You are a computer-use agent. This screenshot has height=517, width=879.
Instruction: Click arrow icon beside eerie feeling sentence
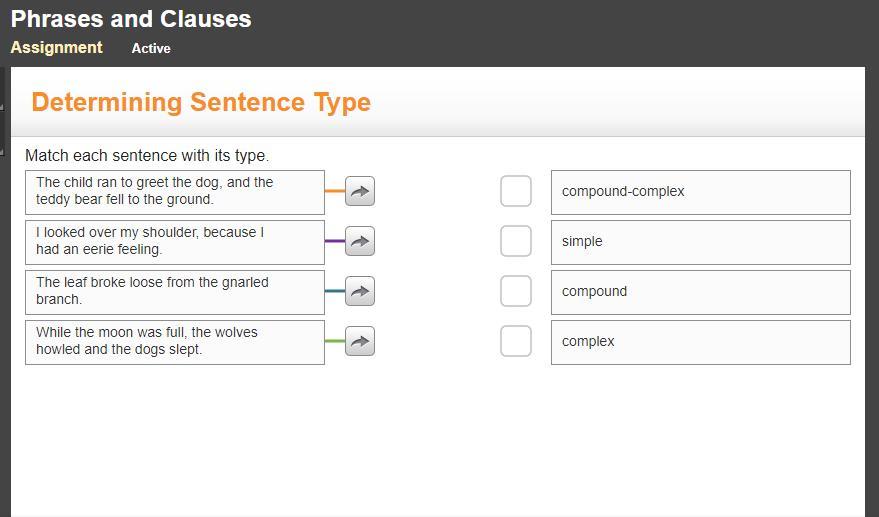360,242
